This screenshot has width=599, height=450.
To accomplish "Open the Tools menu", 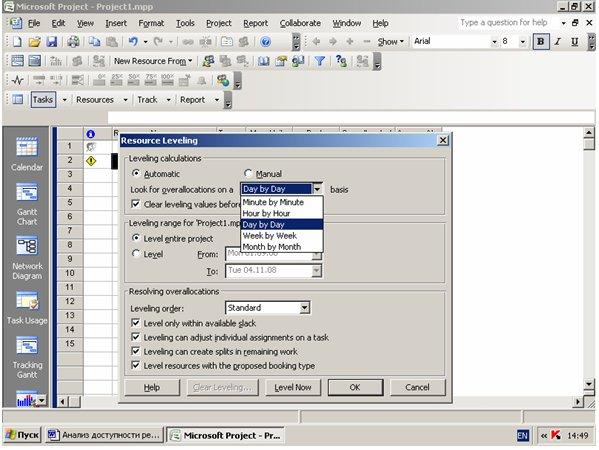I will (x=185, y=23).
